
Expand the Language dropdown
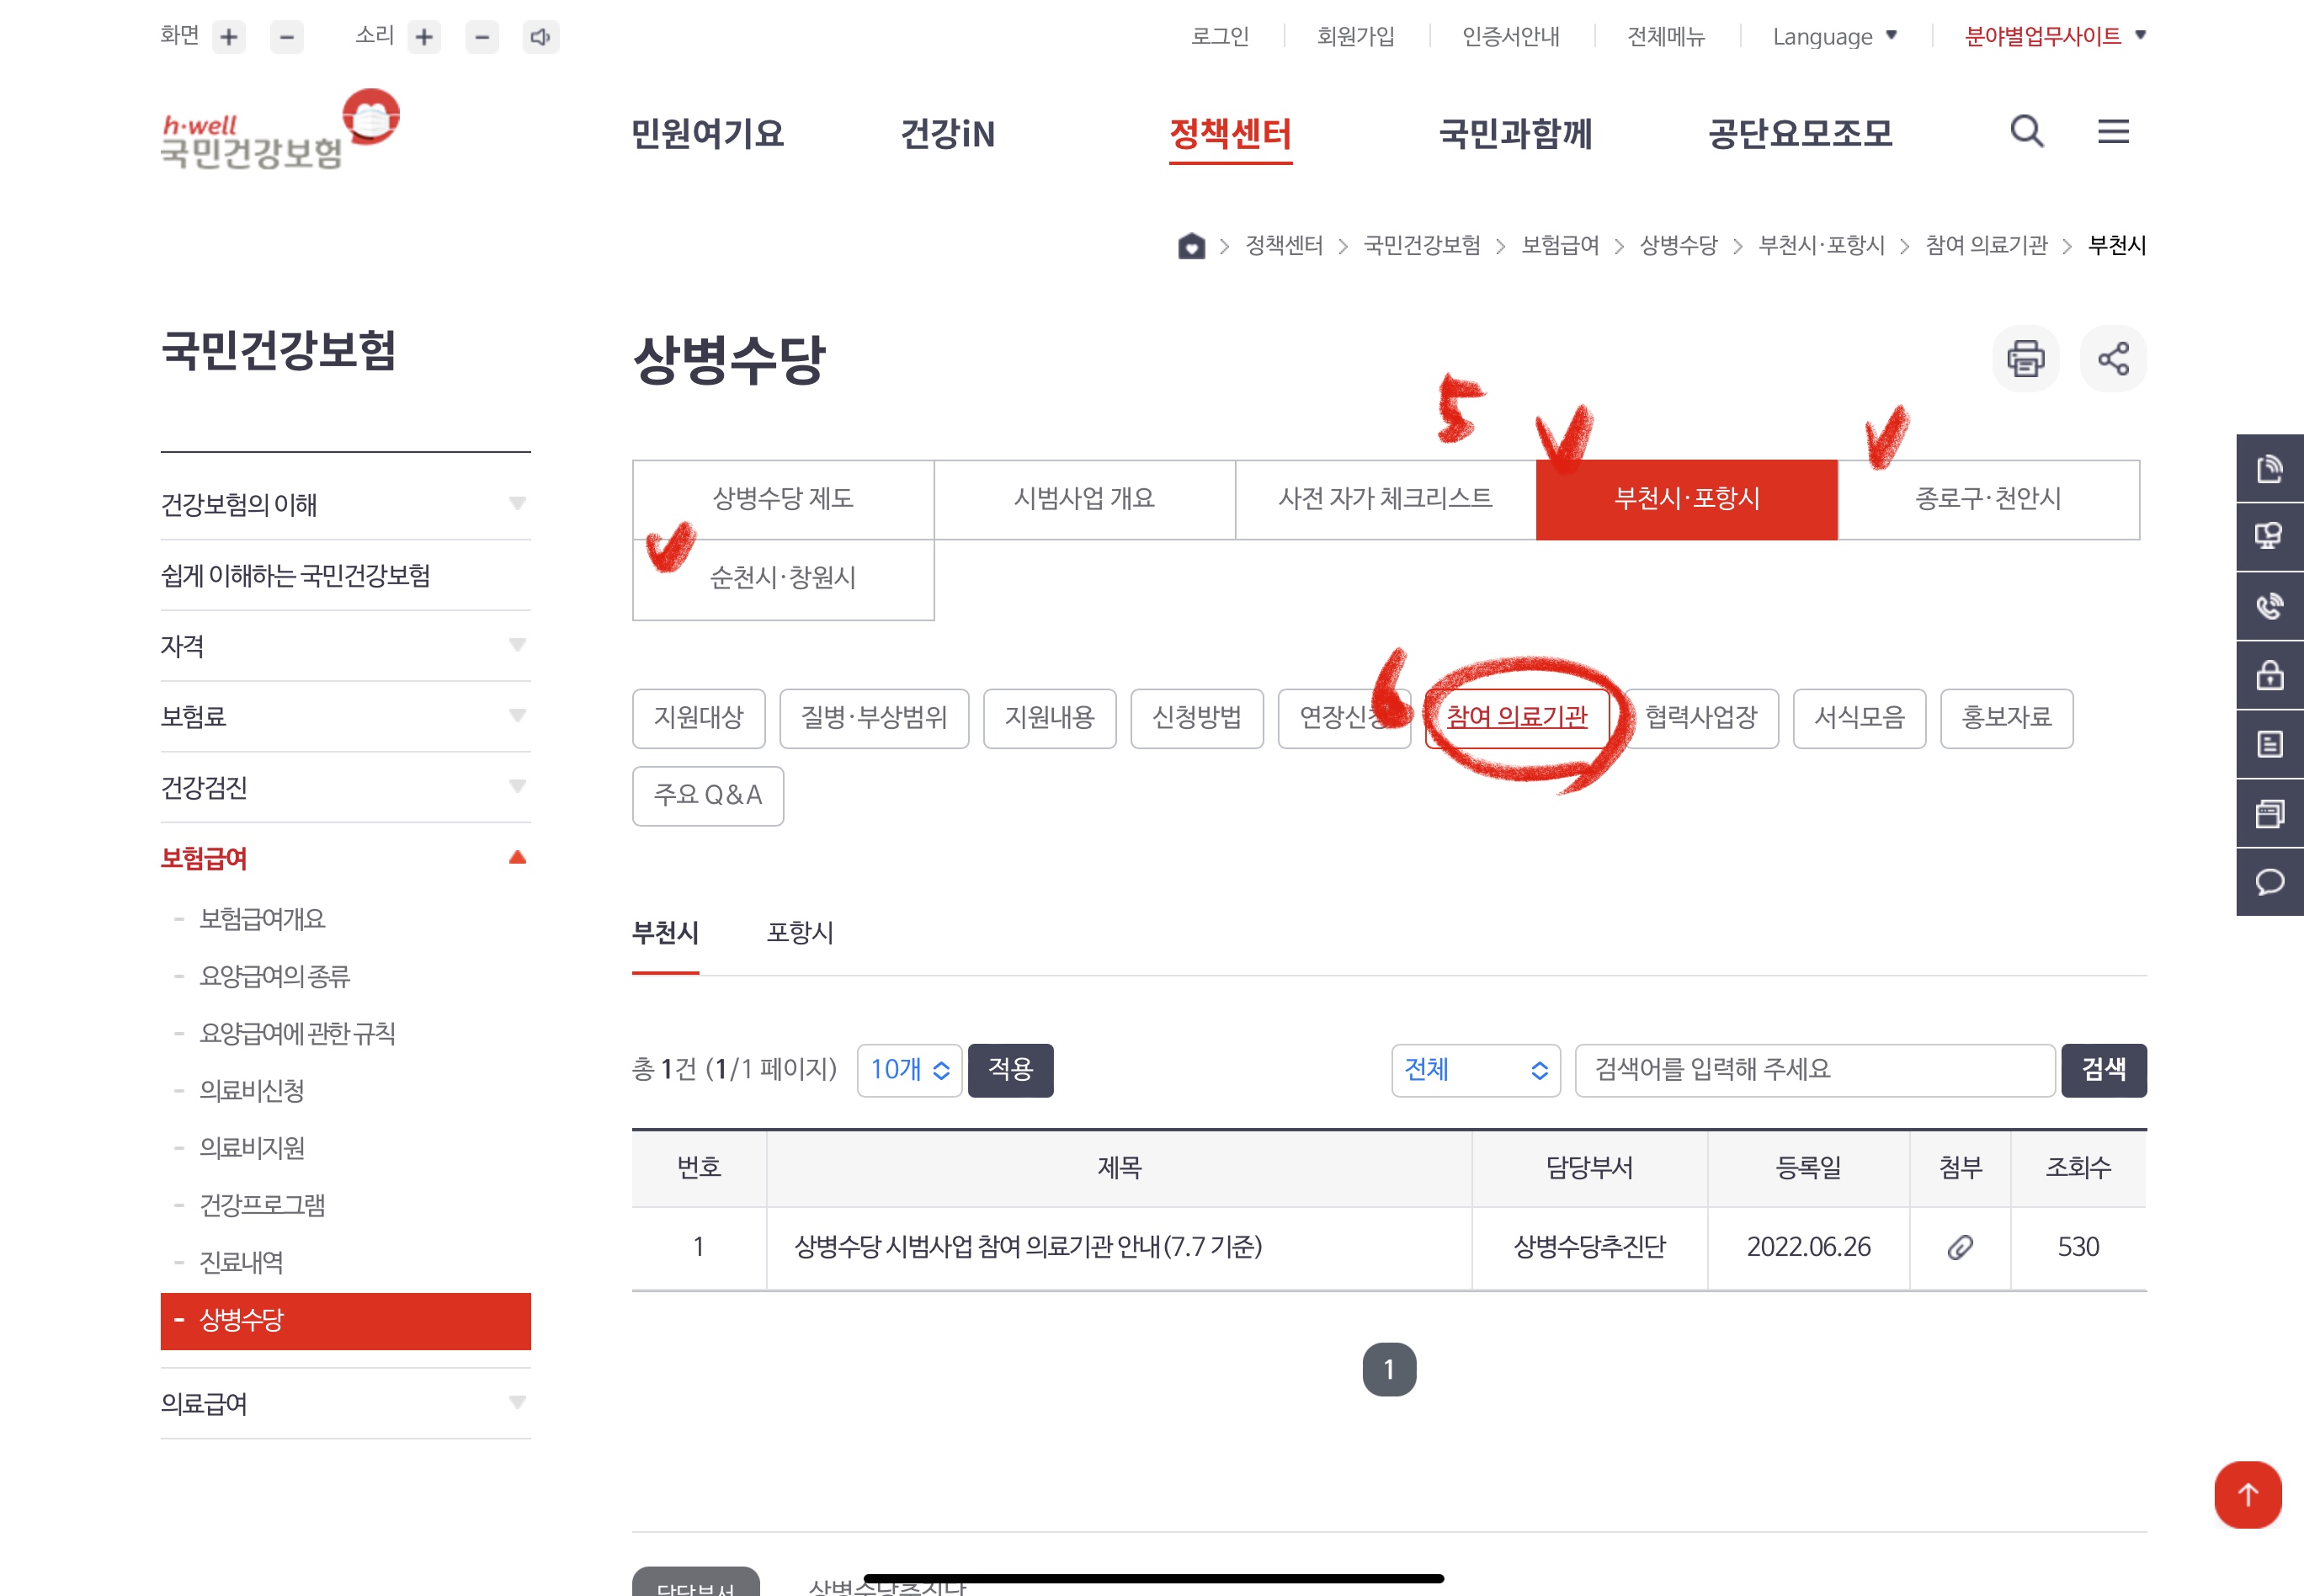coord(1834,37)
